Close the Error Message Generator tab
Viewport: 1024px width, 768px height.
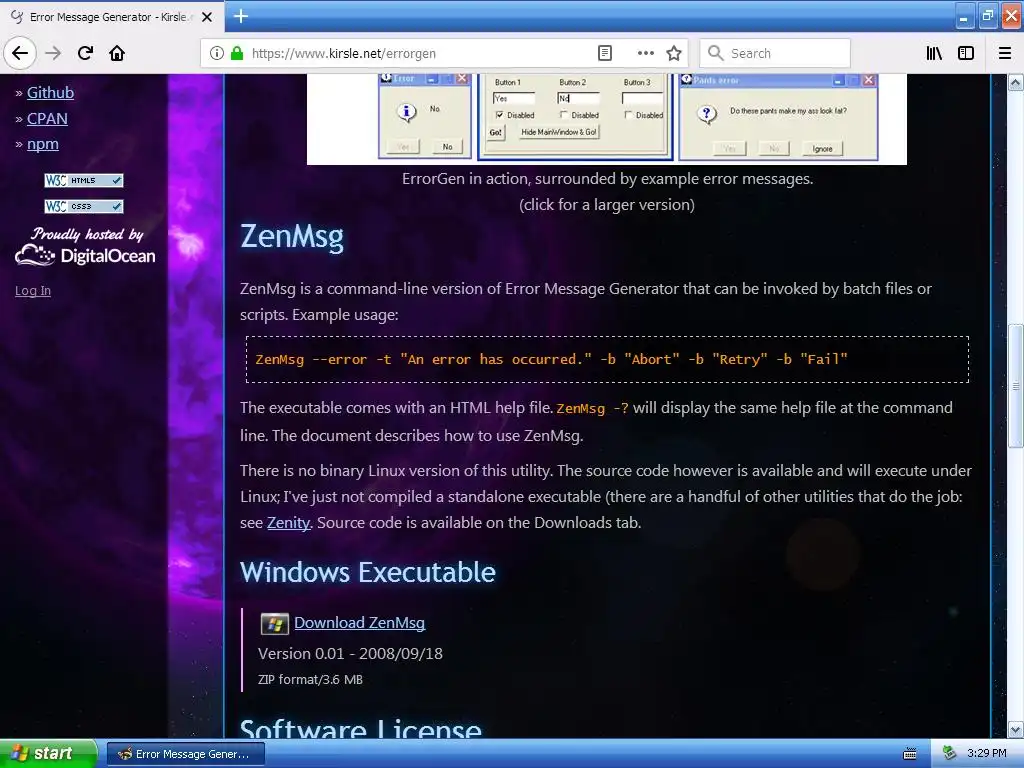click(x=207, y=17)
